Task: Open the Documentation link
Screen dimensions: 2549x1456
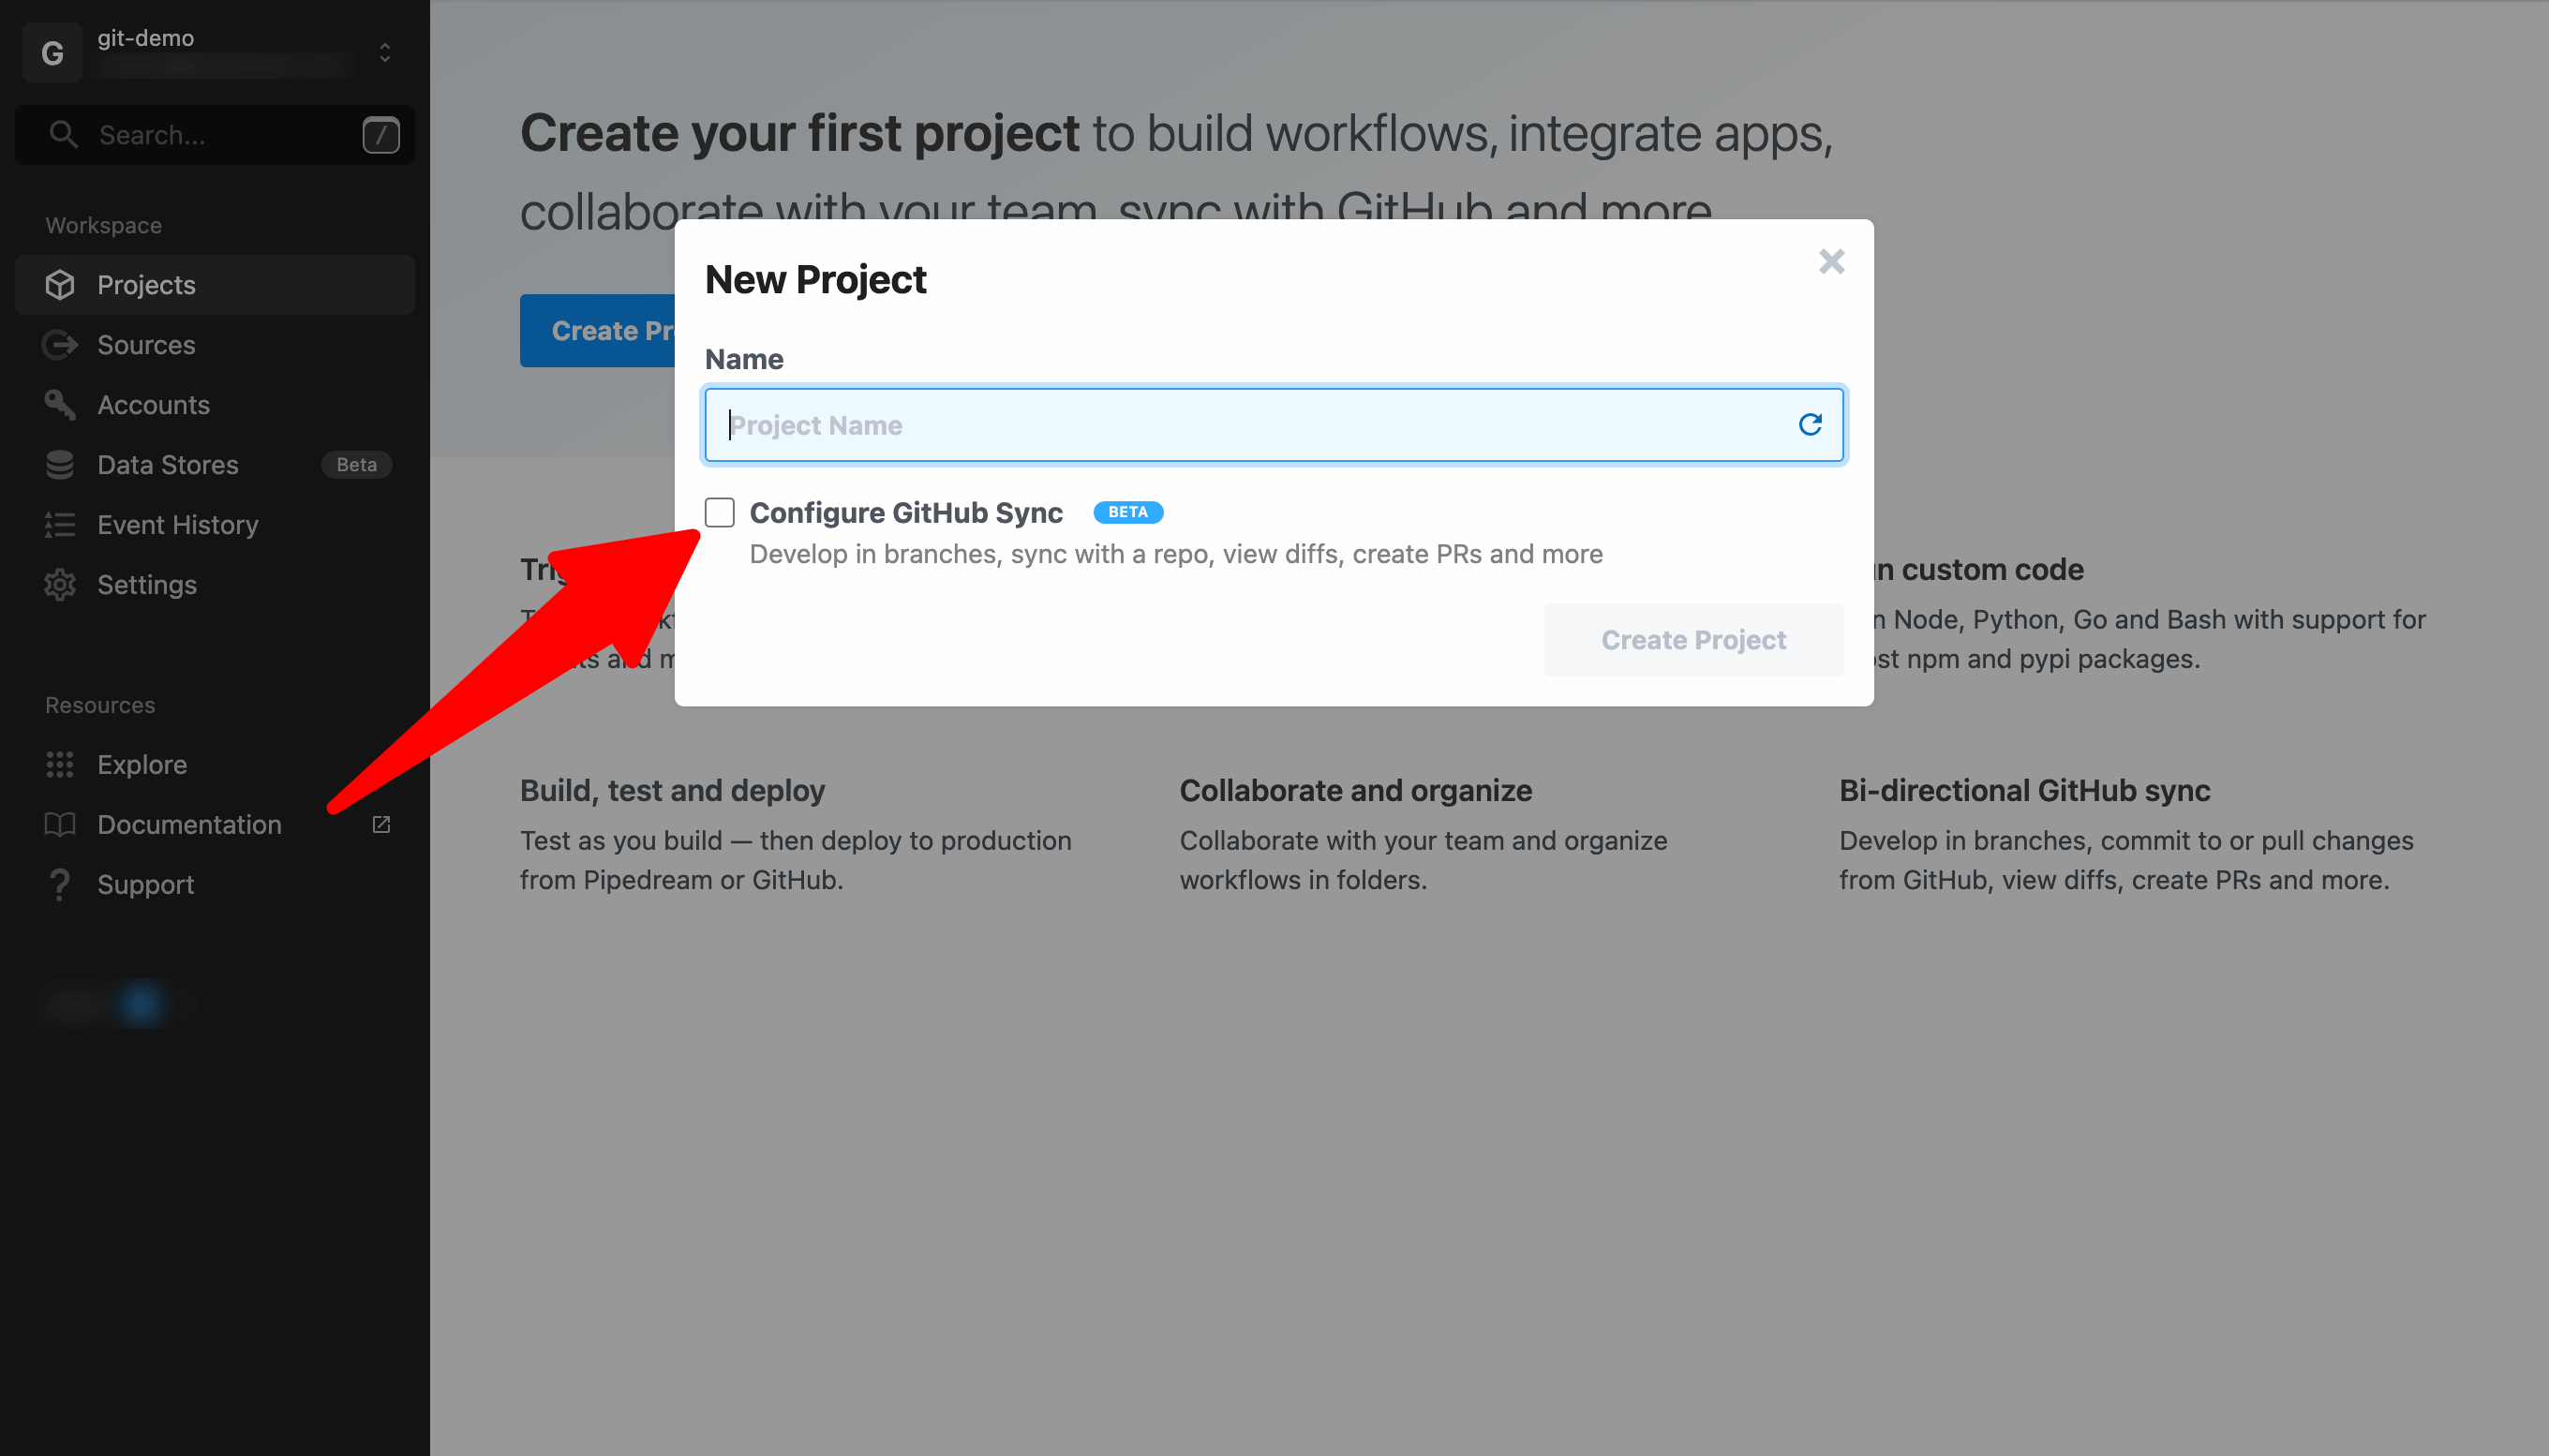Action: click(215, 825)
